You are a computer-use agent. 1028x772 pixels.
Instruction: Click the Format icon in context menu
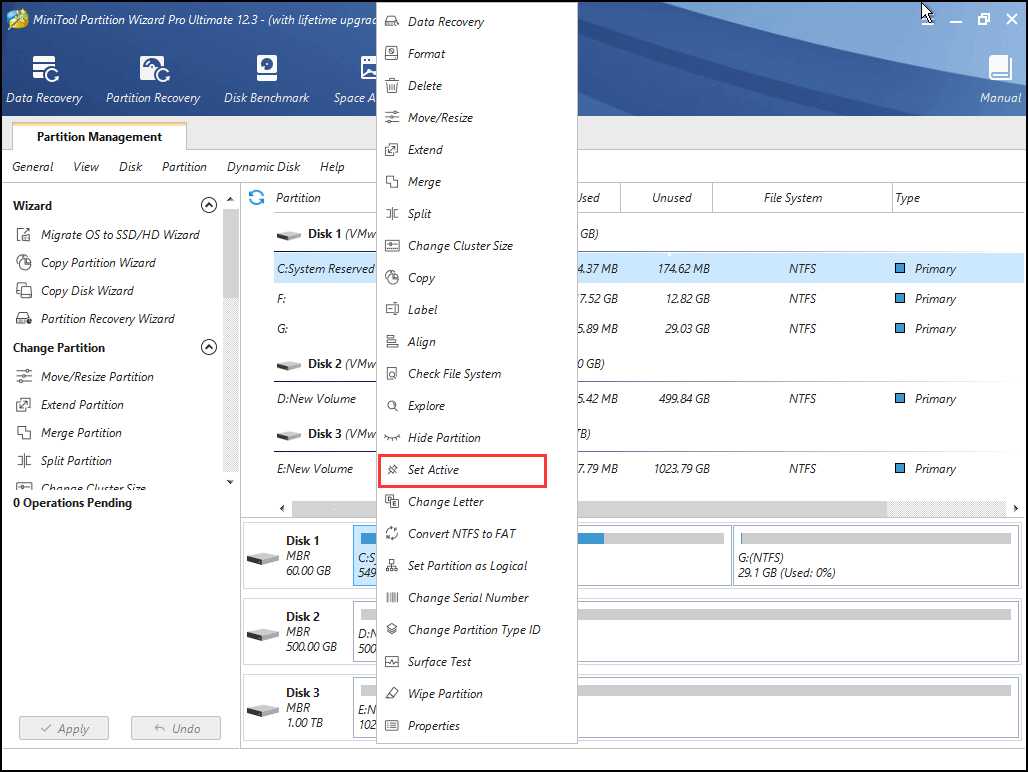click(x=391, y=53)
